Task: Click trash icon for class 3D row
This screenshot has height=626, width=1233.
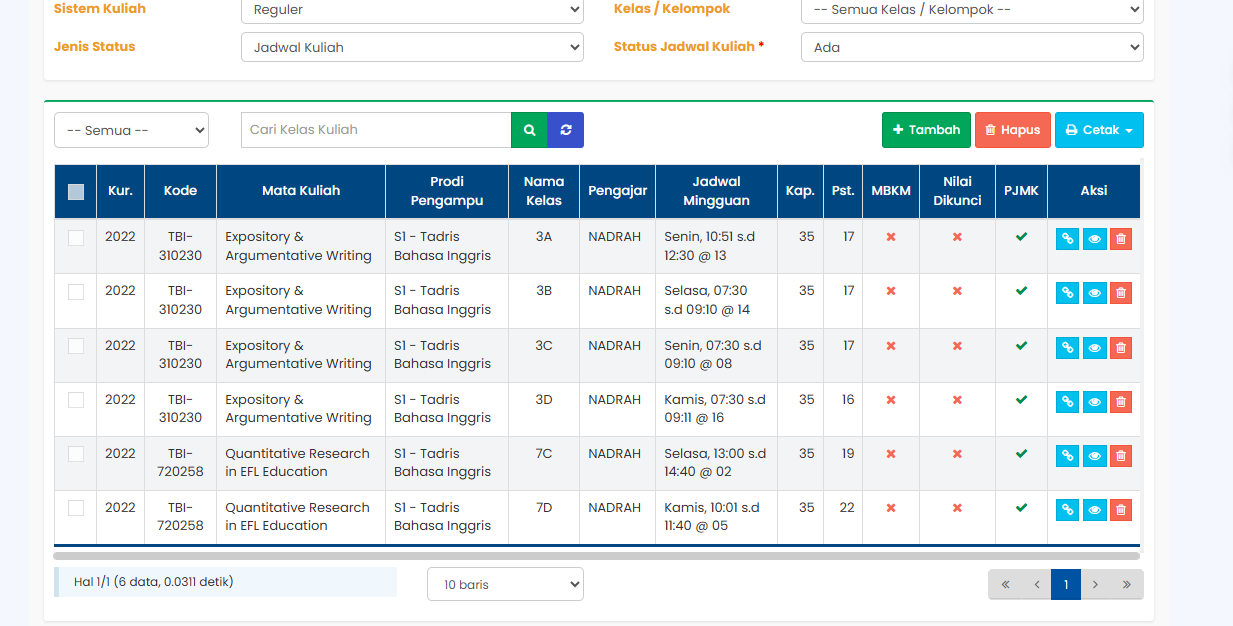Action: (1120, 401)
